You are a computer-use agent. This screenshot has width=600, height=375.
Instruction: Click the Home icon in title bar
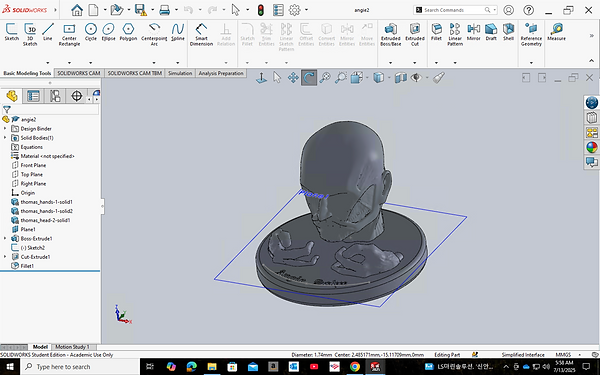click(x=77, y=10)
